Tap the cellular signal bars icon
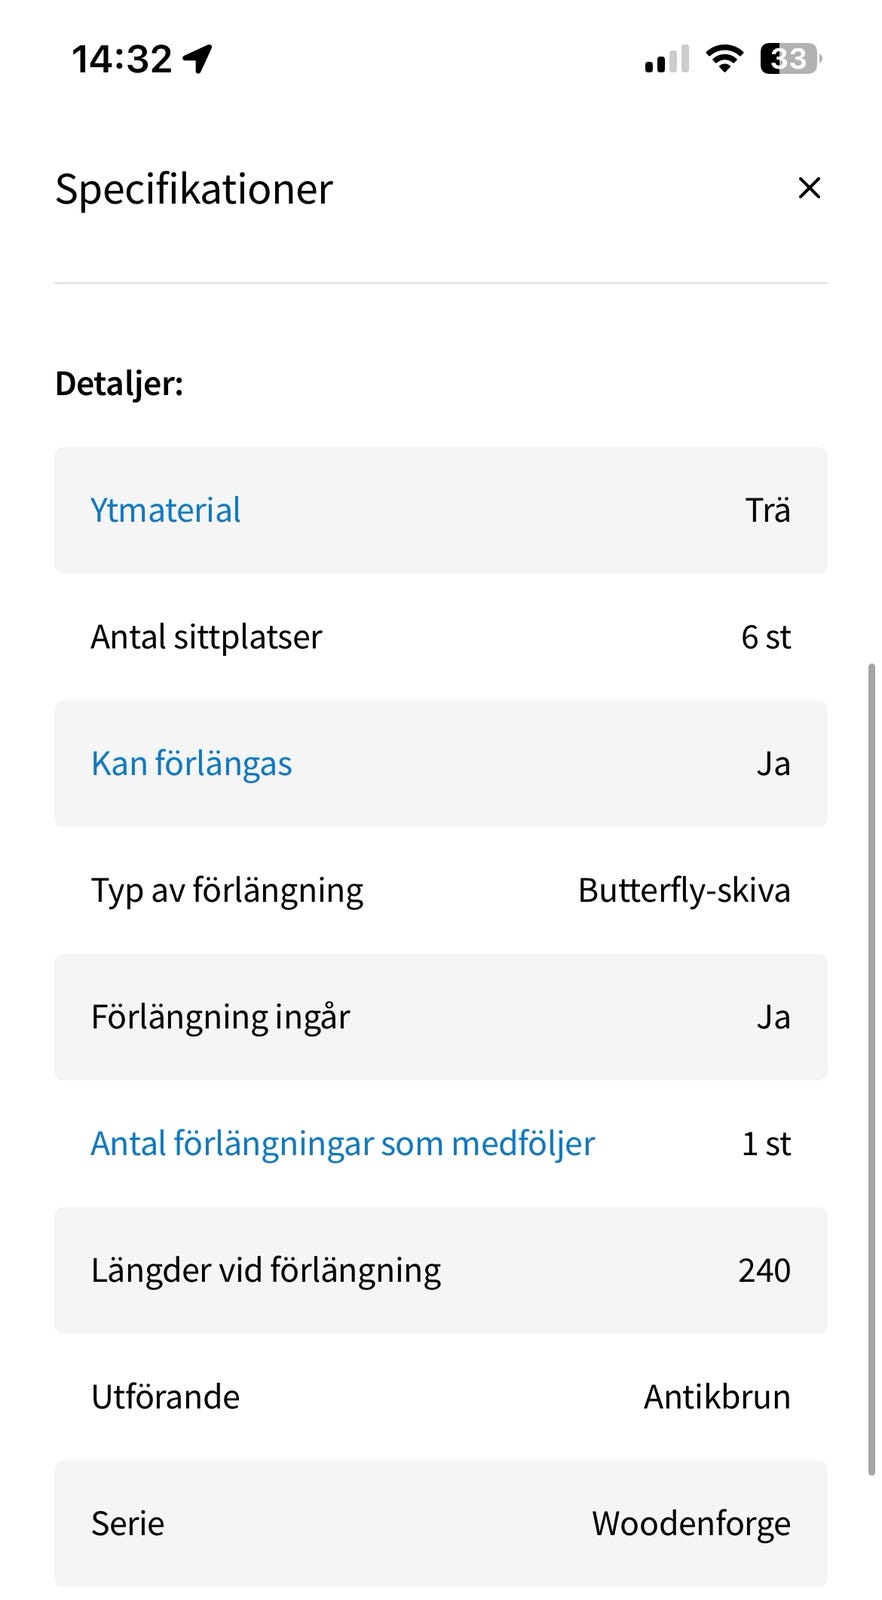The height and width of the screenshot is (1600, 882). coord(666,60)
